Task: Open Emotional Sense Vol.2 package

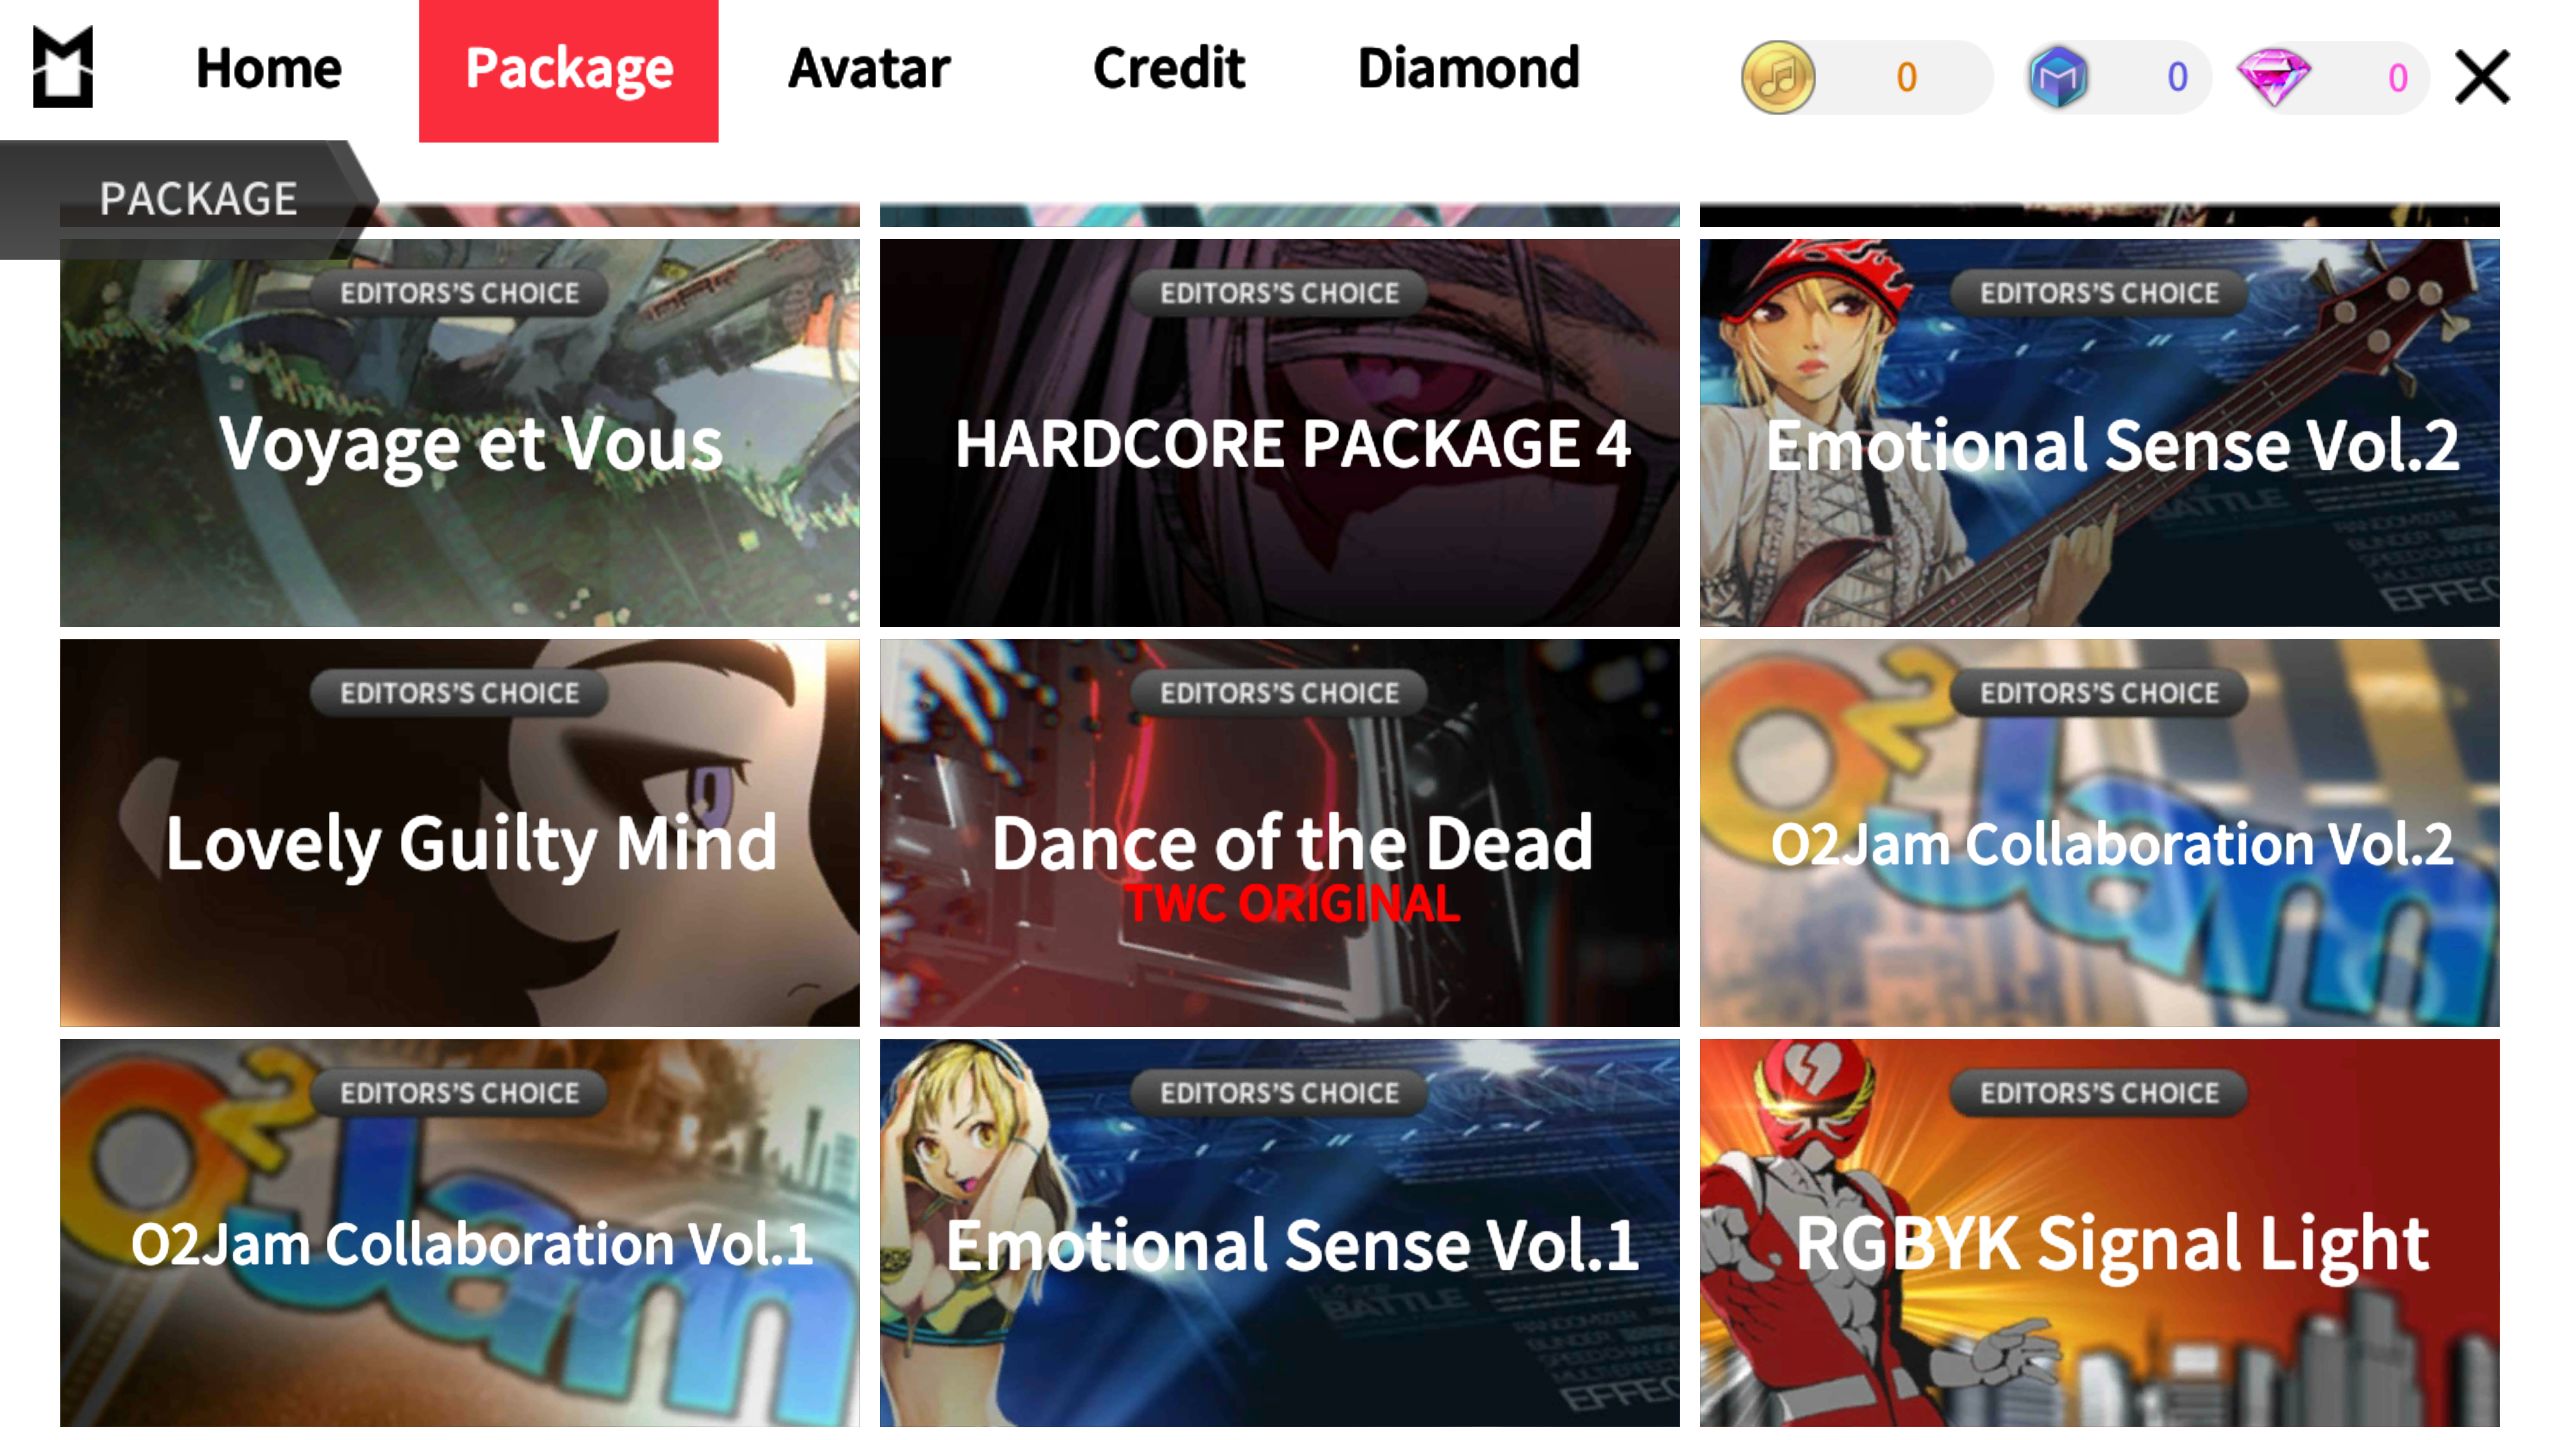Action: coord(2100,433)
